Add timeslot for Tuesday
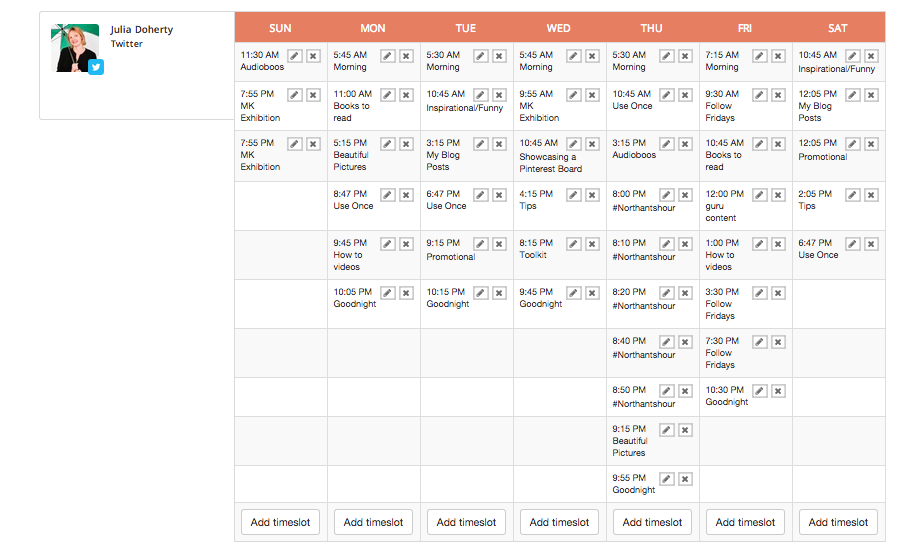The height and width of the screenshot is (553, 911). (467, 522)
